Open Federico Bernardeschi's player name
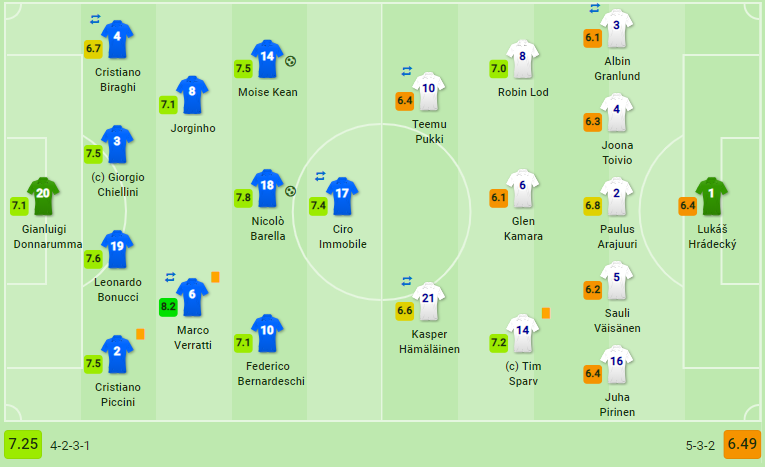 pos(267,373)
